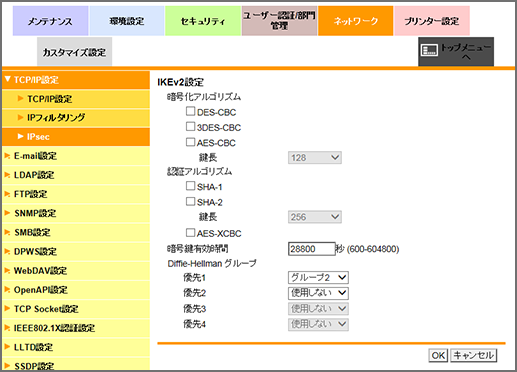The width and height of the screenshot is (517, 372).
Task: Switch to the セキュリティ tab
Action: pos(203,21)
